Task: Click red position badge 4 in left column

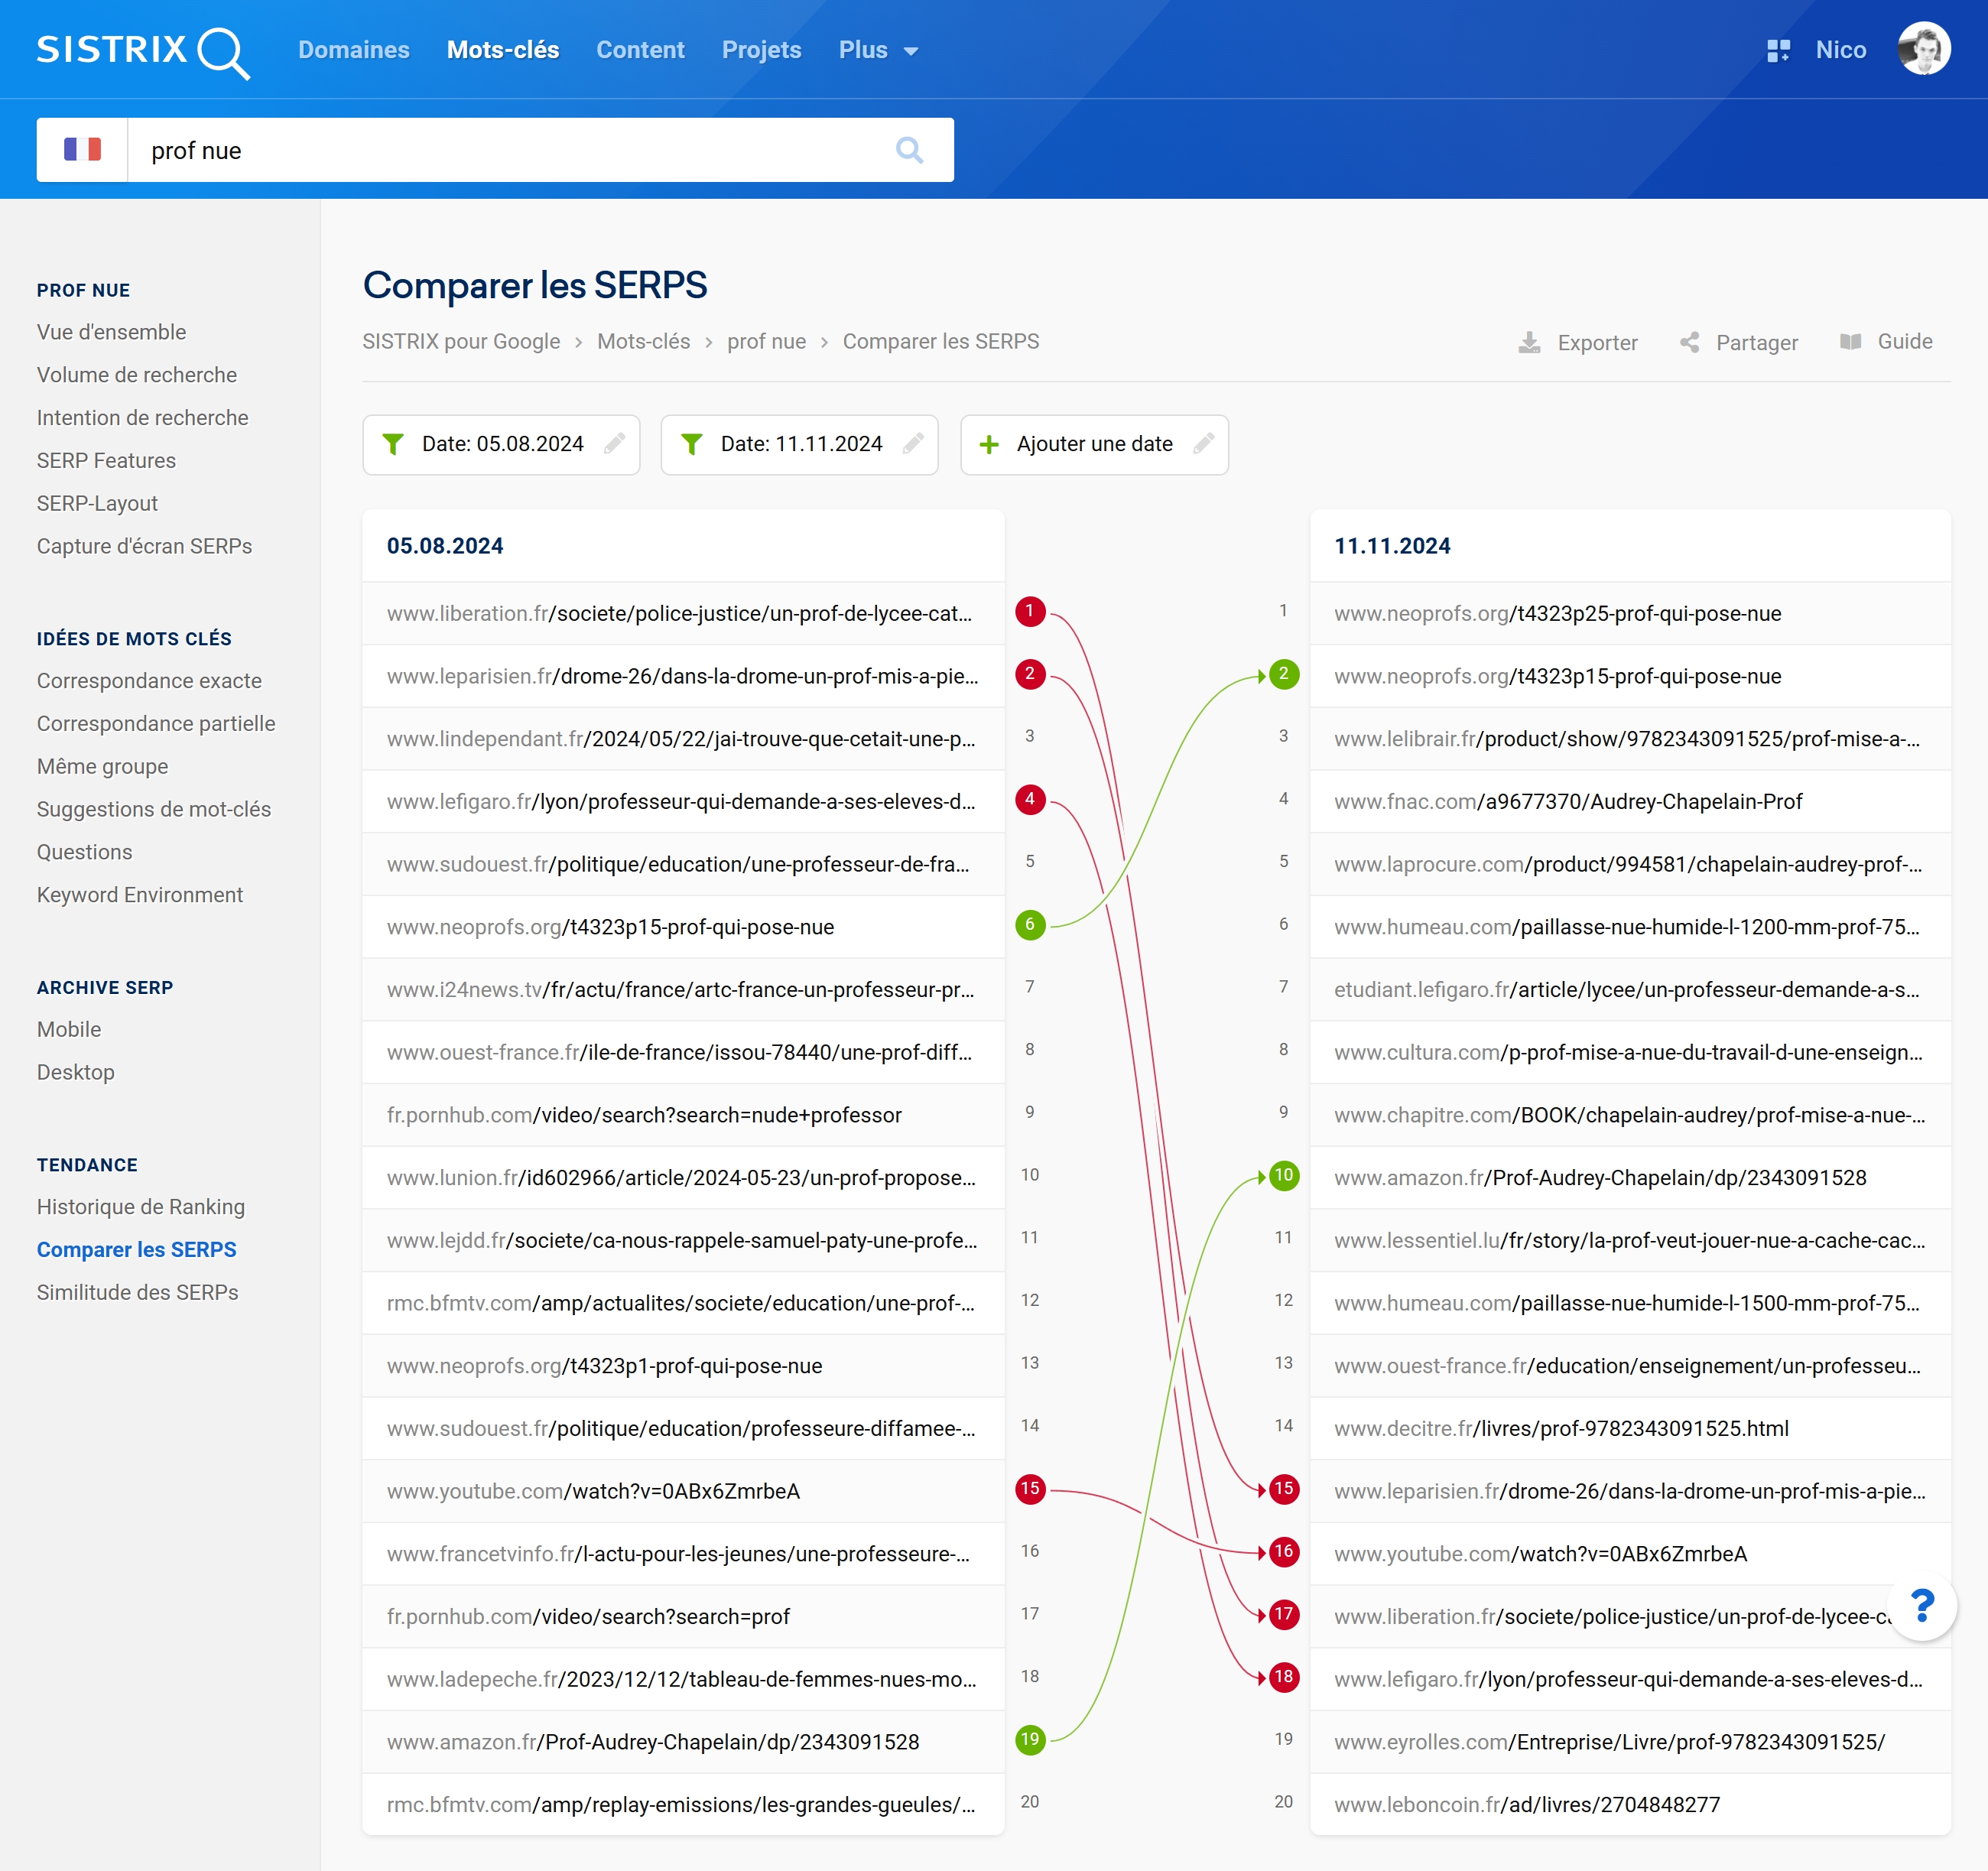Action: [1030, 799]
